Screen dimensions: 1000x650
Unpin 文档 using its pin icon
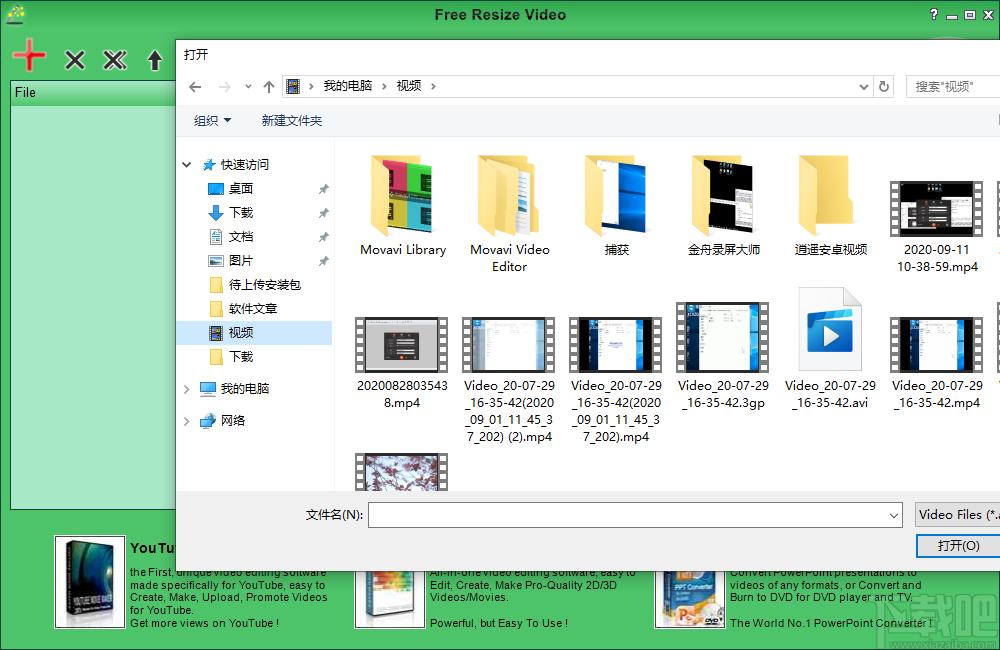[x=323, y=237]
